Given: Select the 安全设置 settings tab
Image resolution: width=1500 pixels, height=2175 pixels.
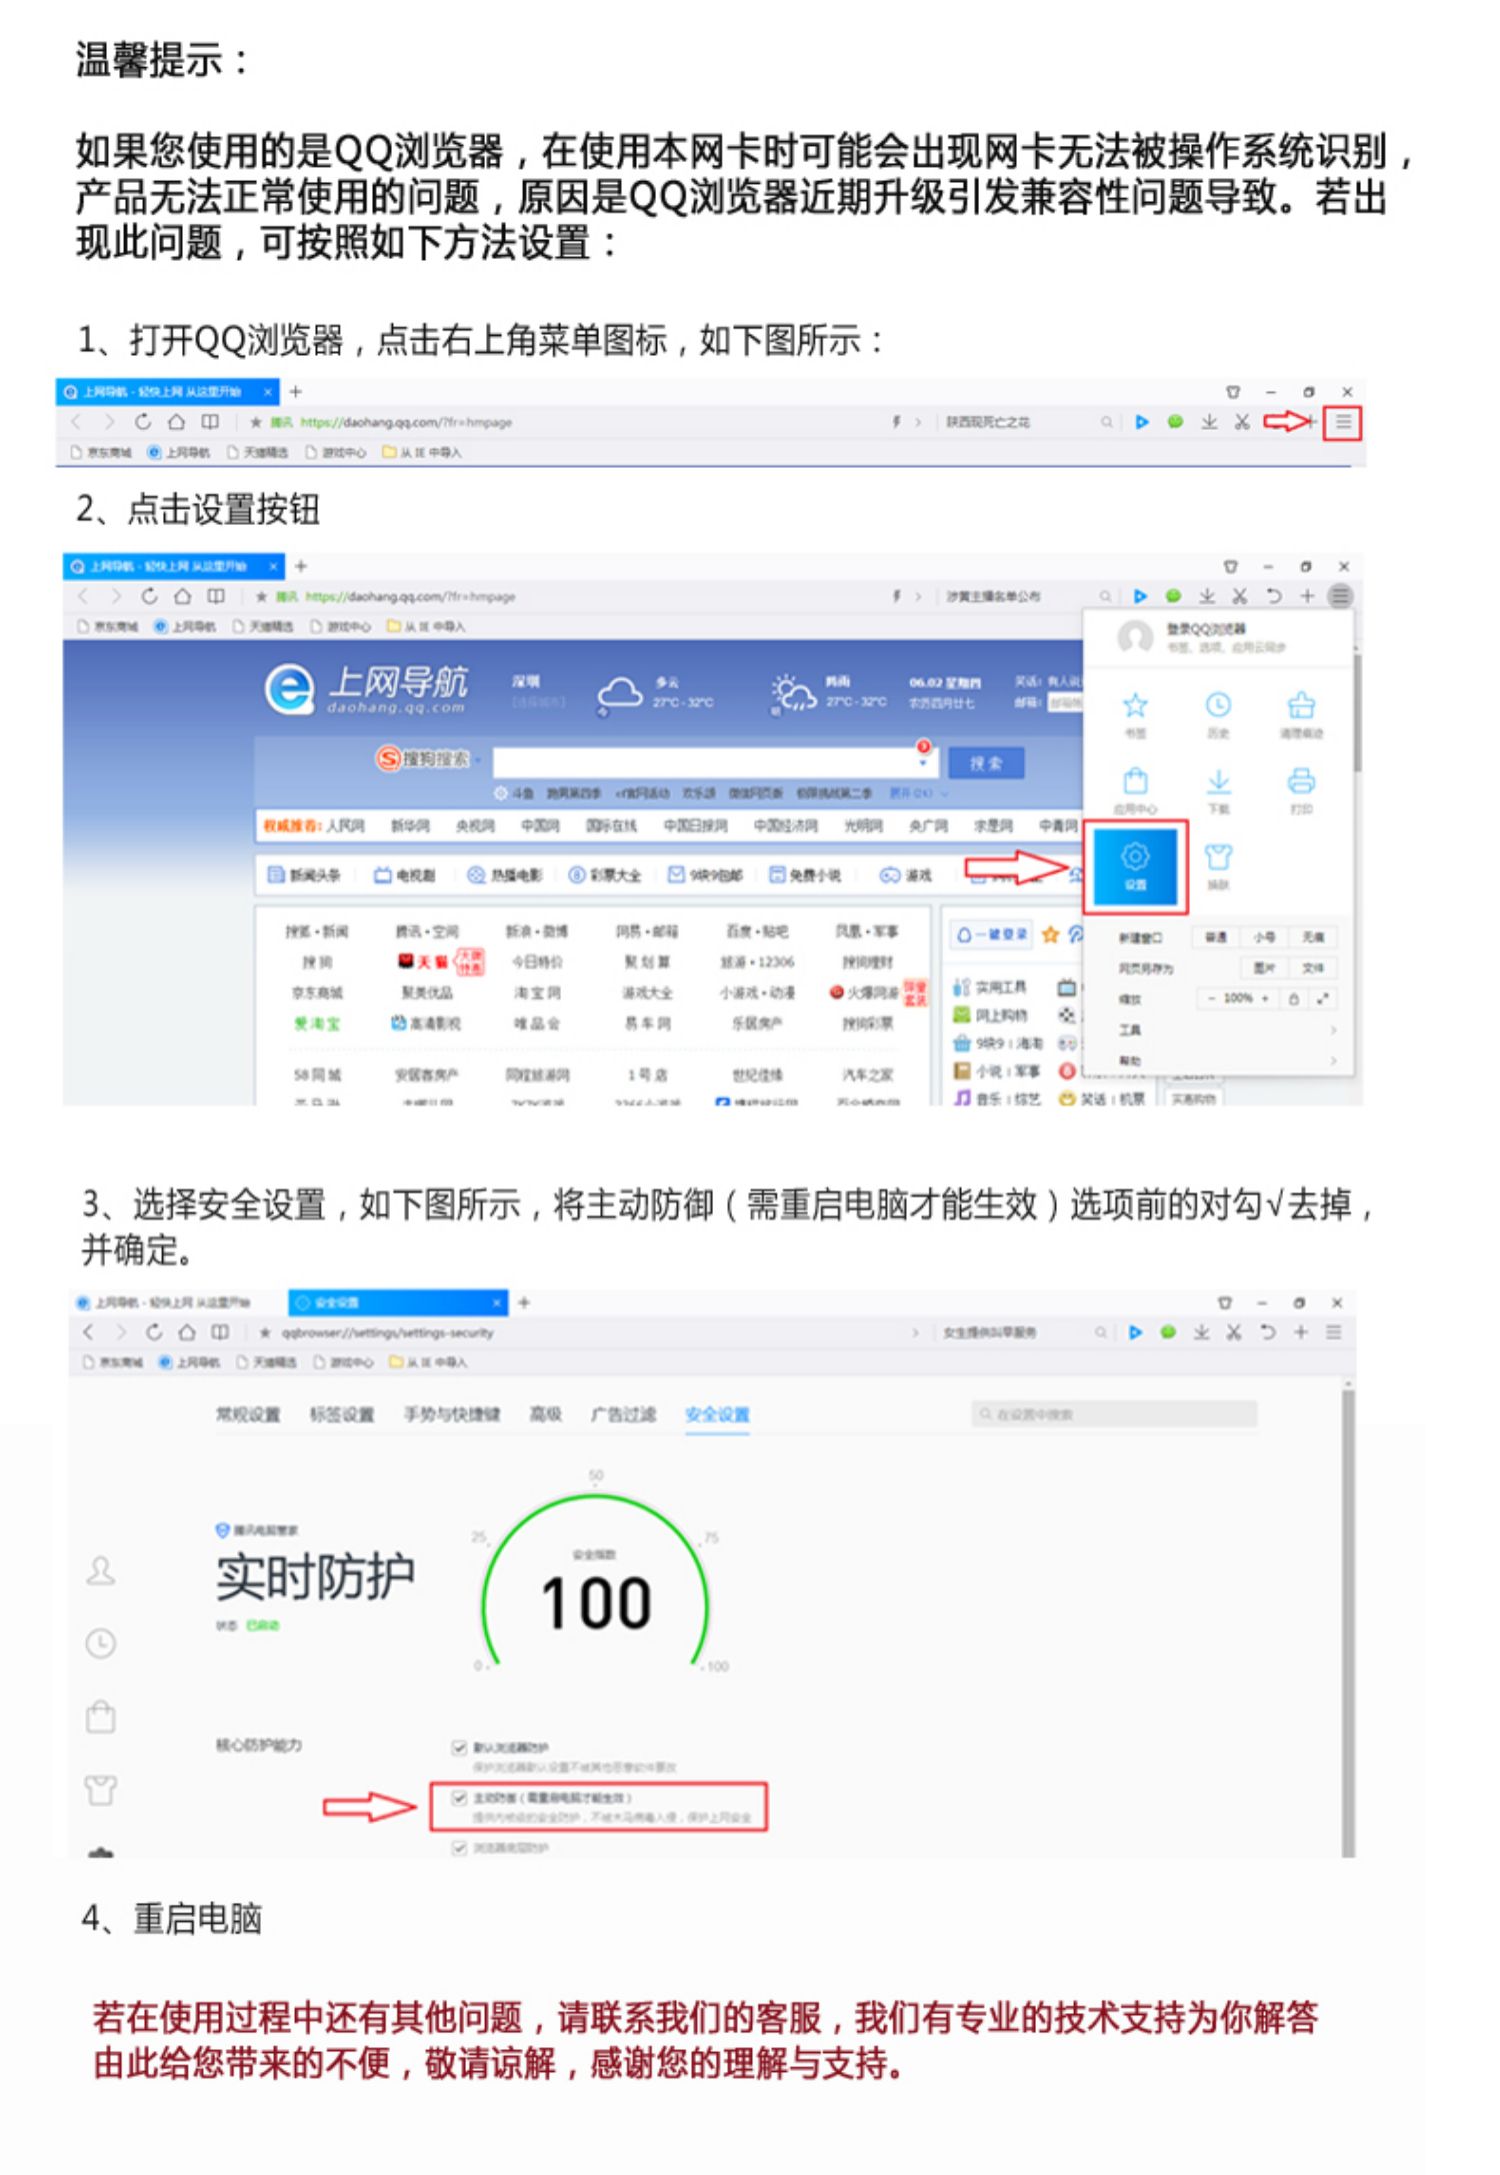Looking at the screenshot, I should click(717, 1414).
